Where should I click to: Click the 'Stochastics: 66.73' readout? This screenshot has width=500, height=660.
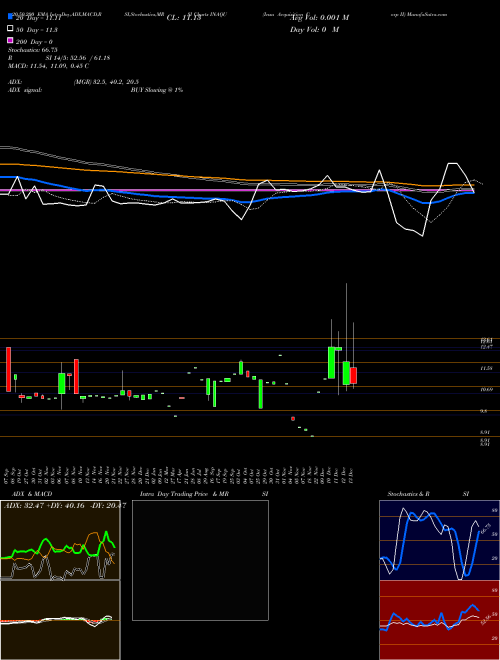(32, 50)
